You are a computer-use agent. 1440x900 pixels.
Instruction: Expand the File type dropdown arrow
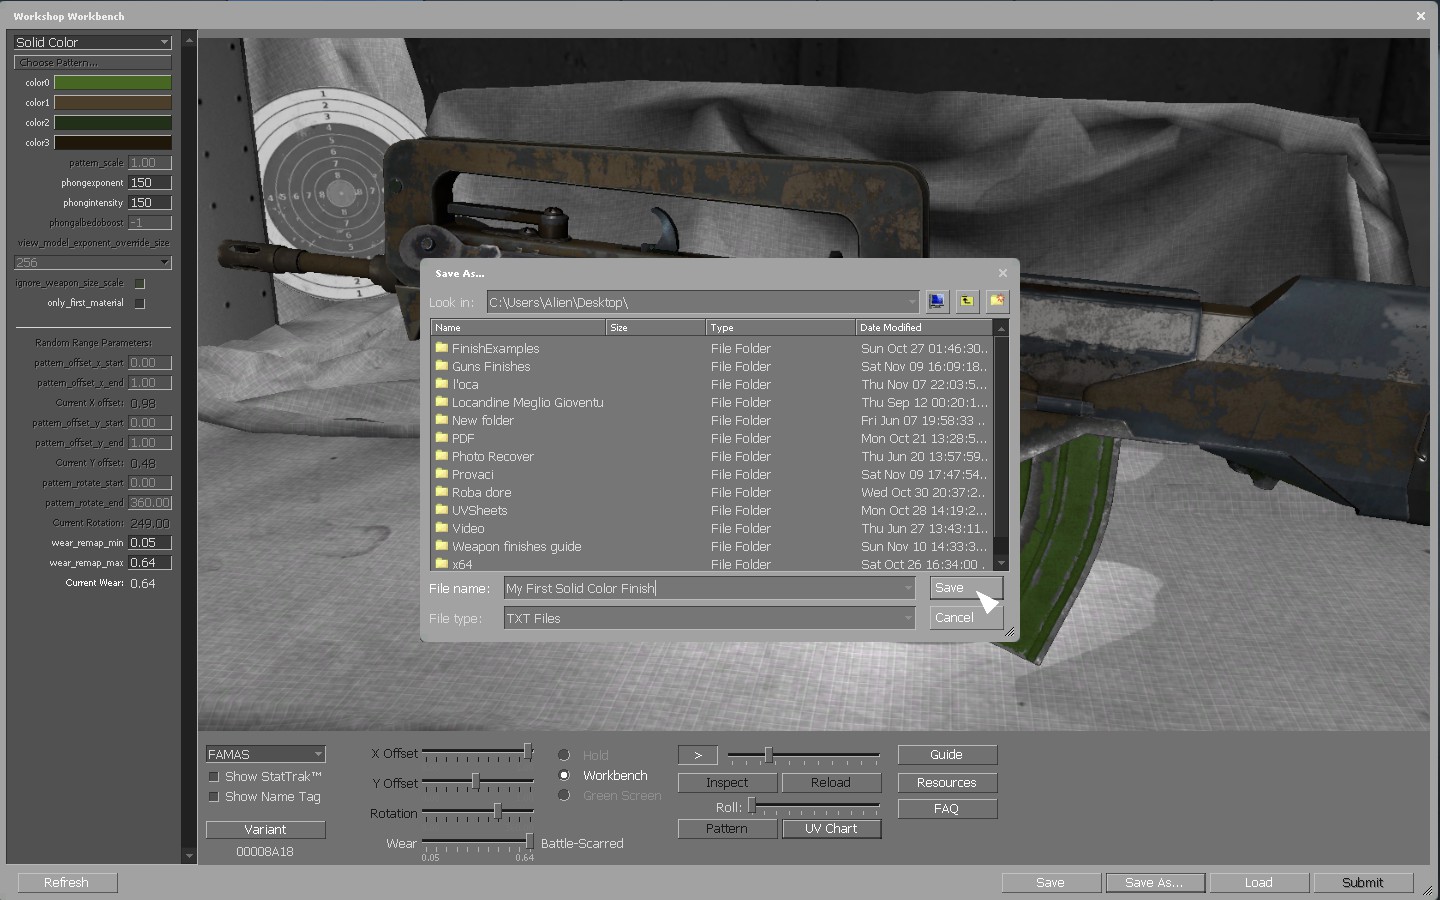tap(908, 618)
